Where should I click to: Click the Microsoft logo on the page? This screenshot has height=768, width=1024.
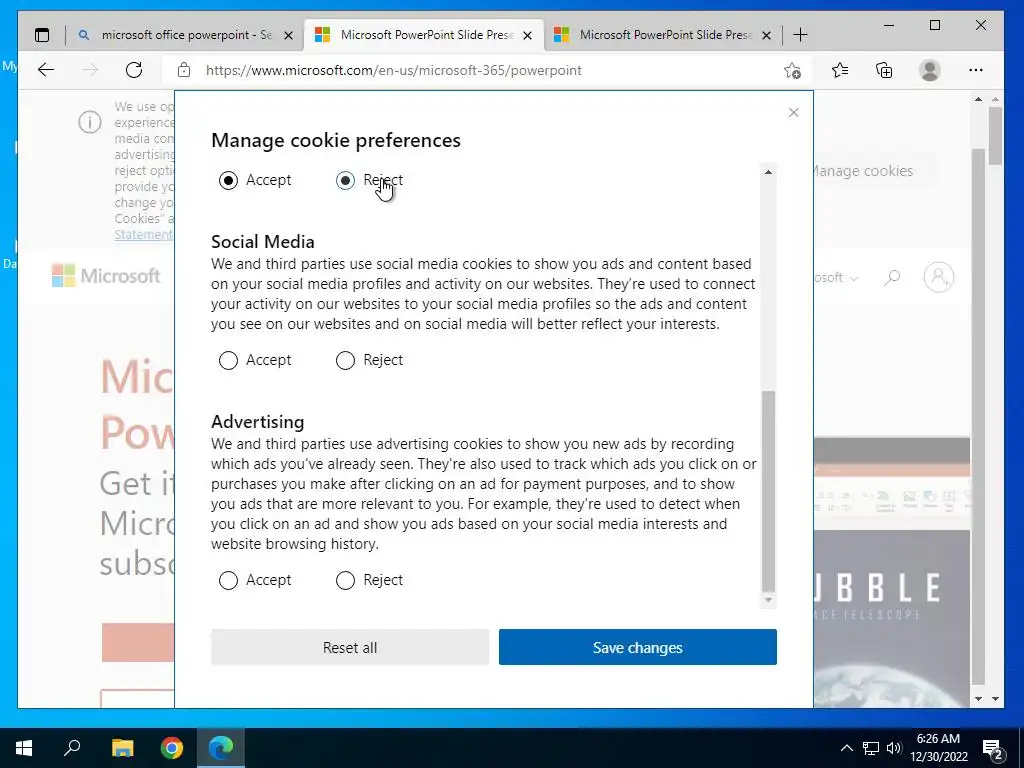coord(106,276)
